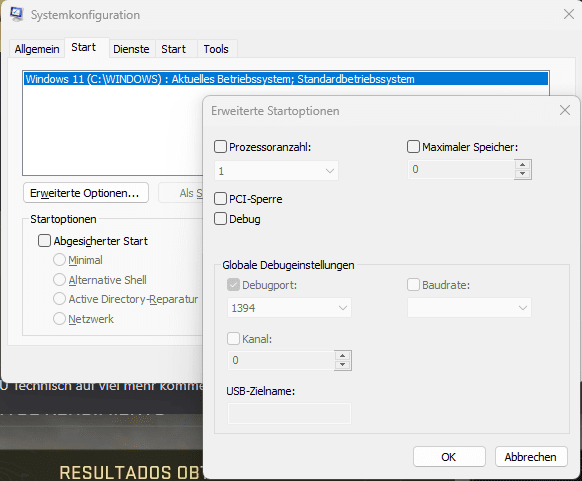Enable the Prozessoranzahl checkbox
This screenshot has width=582, height=481.
pyautogui.click(x=220, y=147)
